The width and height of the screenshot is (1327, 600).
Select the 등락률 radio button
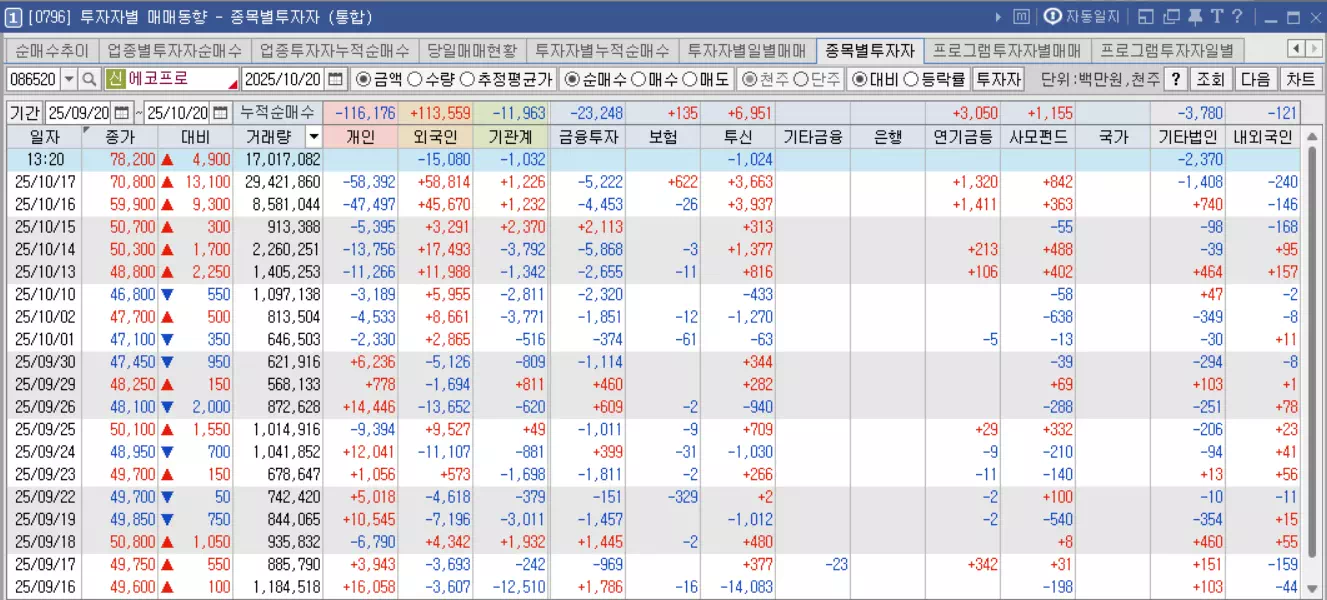[x=913, y=80]
